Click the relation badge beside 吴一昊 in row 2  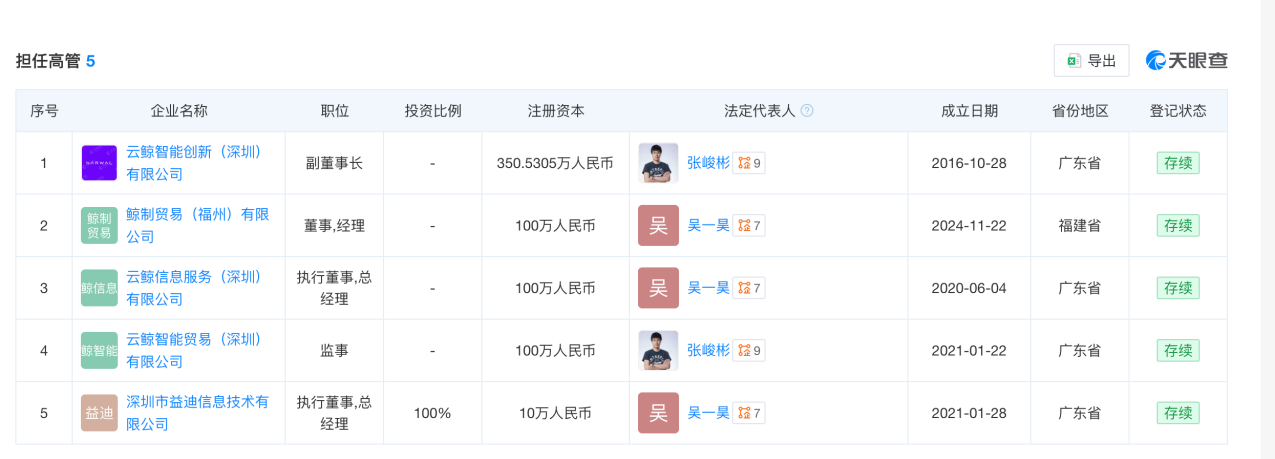pos(749,226)
